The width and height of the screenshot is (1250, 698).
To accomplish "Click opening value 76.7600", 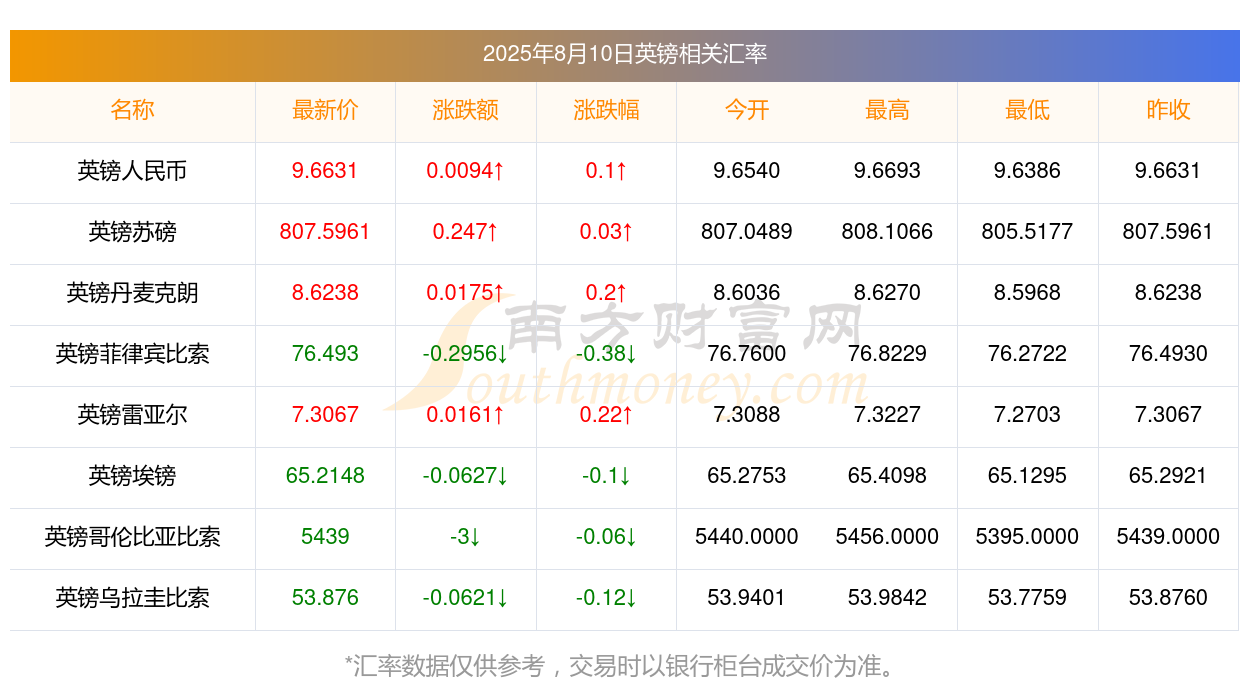I will (747, 354).
